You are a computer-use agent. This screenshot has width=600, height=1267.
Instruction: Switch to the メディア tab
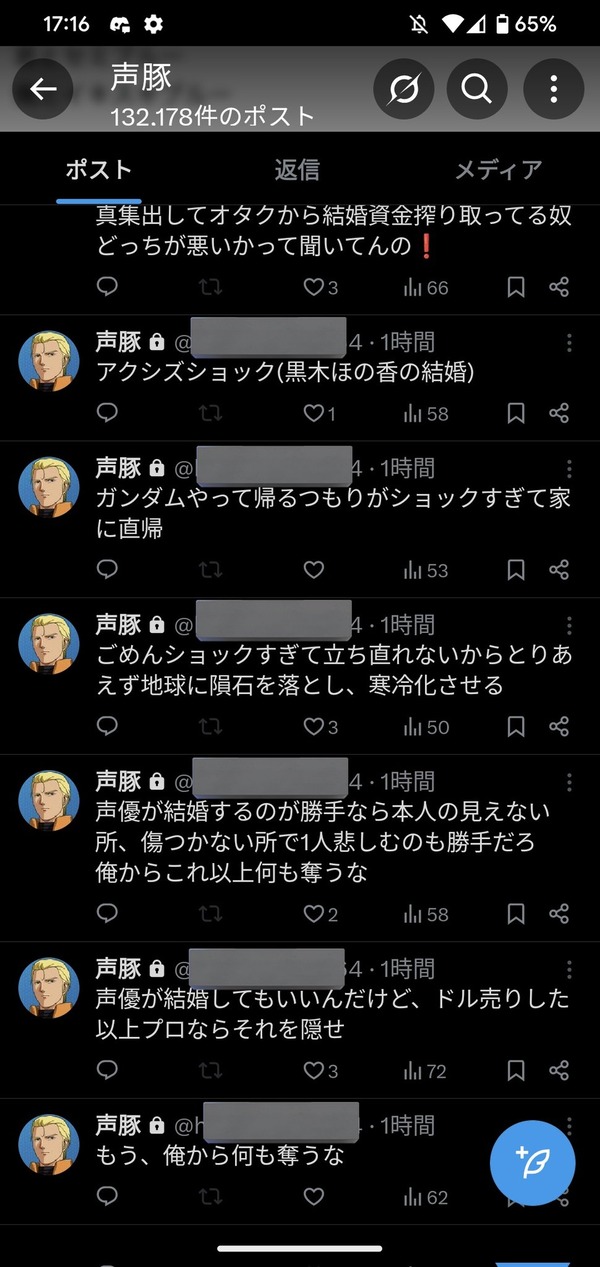click(498, 170)
